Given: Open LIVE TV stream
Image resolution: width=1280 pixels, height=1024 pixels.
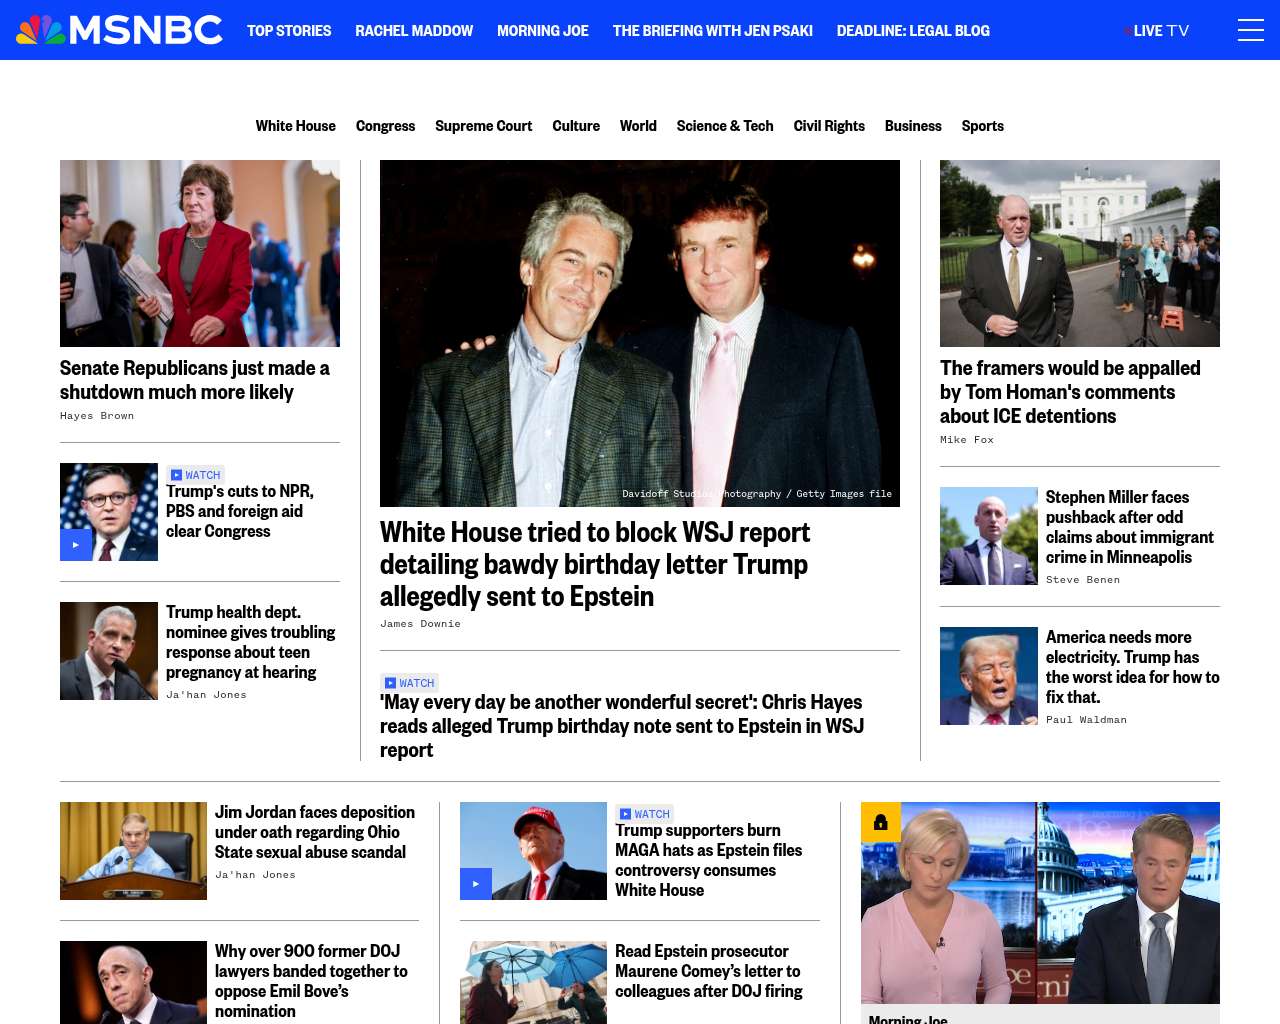Looking at the screenshot, I should click(x=1157, y=31).
